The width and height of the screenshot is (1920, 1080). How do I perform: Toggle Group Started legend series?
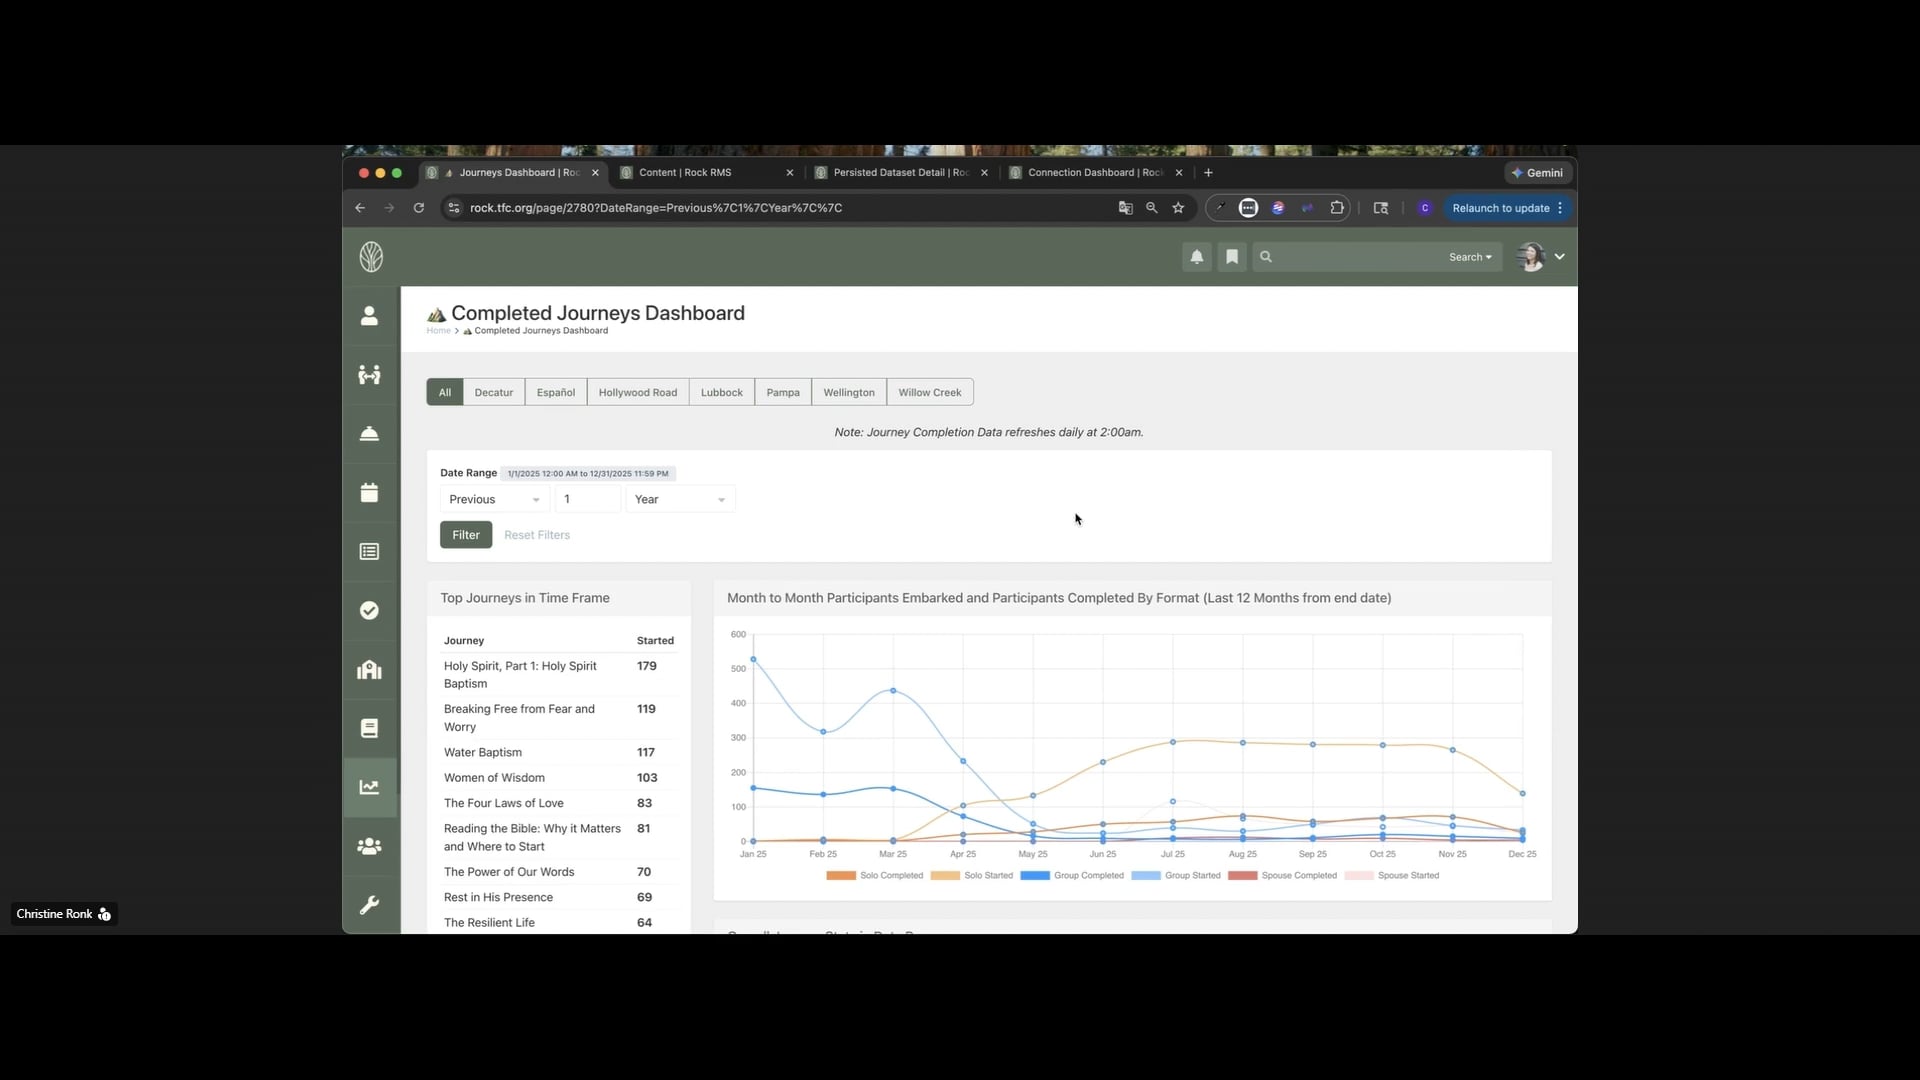coord(1192,876)
